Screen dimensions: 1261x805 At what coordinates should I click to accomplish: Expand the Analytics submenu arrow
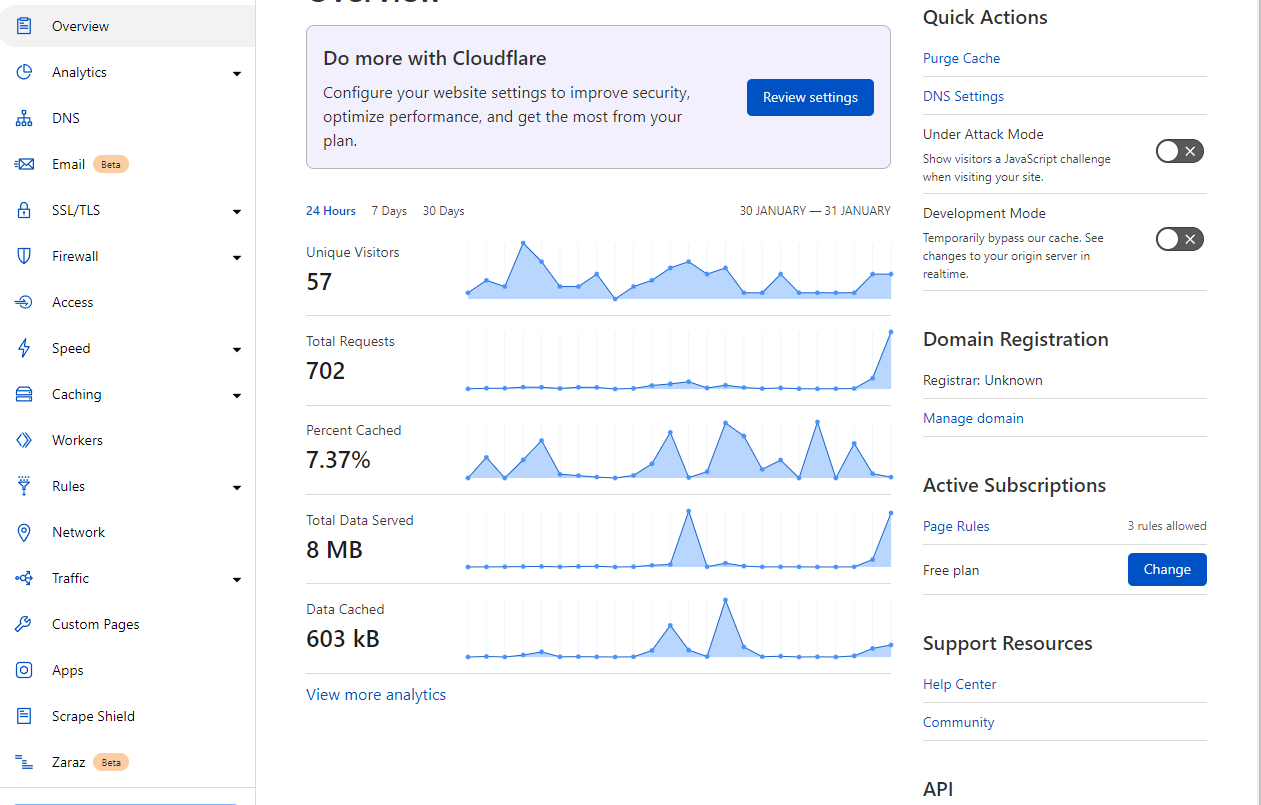pos(237,74)
